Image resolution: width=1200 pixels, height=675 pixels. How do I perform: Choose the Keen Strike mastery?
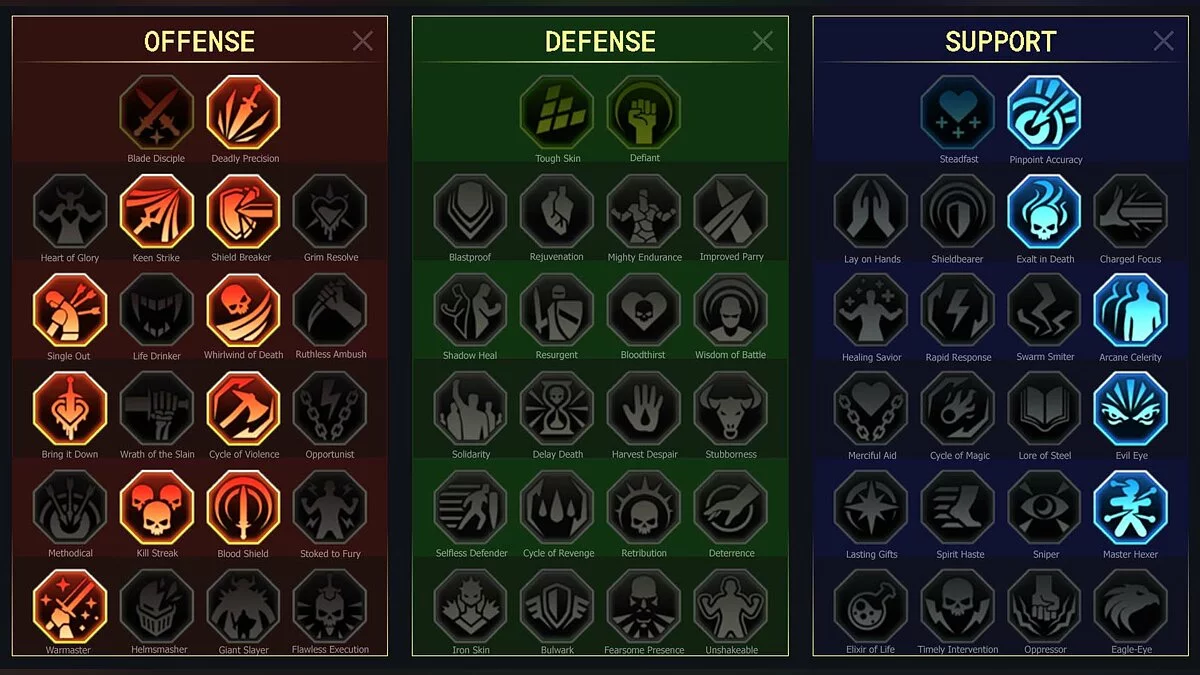click(157, 211)
